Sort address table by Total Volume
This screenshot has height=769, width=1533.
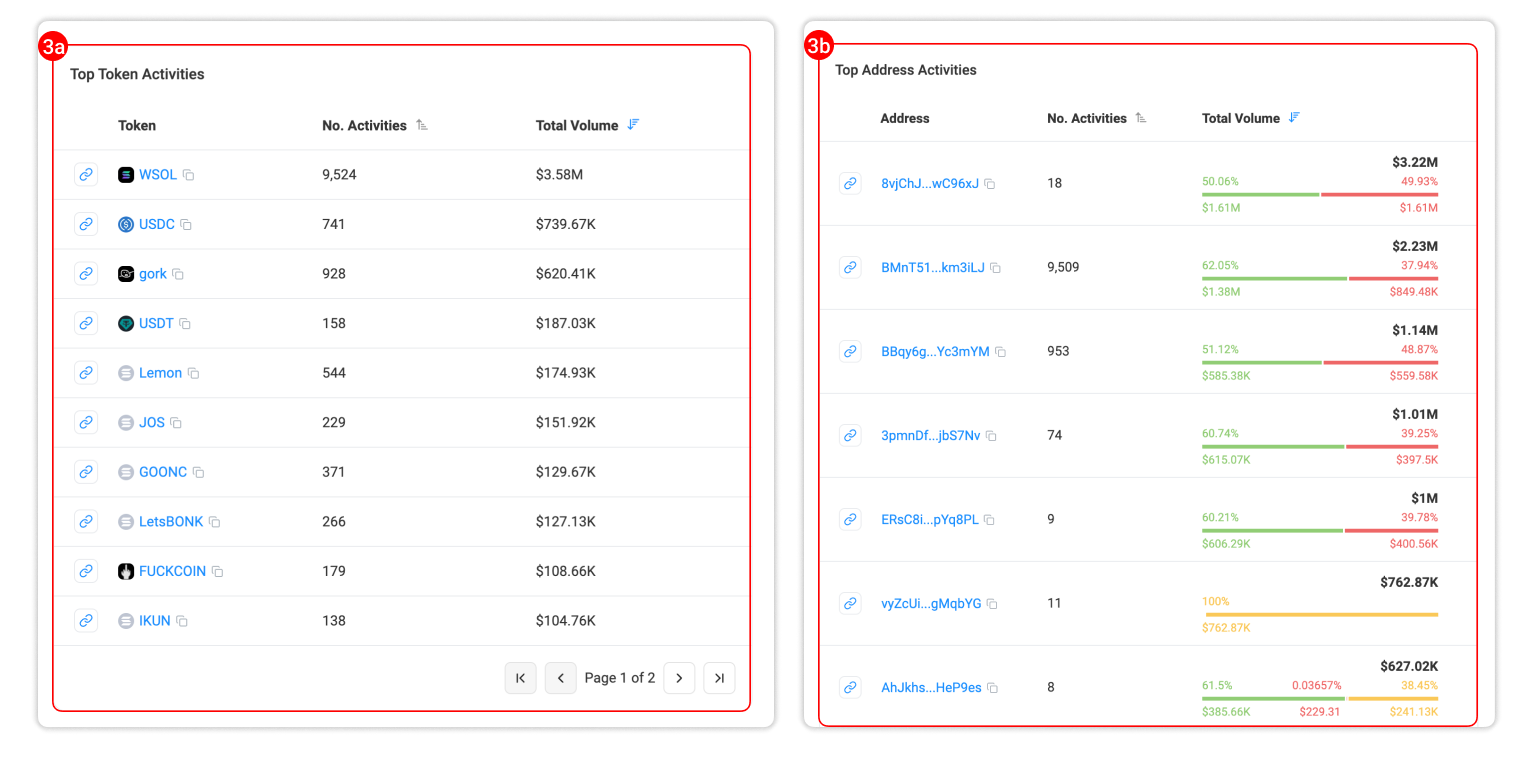(x=1294, y=118)
